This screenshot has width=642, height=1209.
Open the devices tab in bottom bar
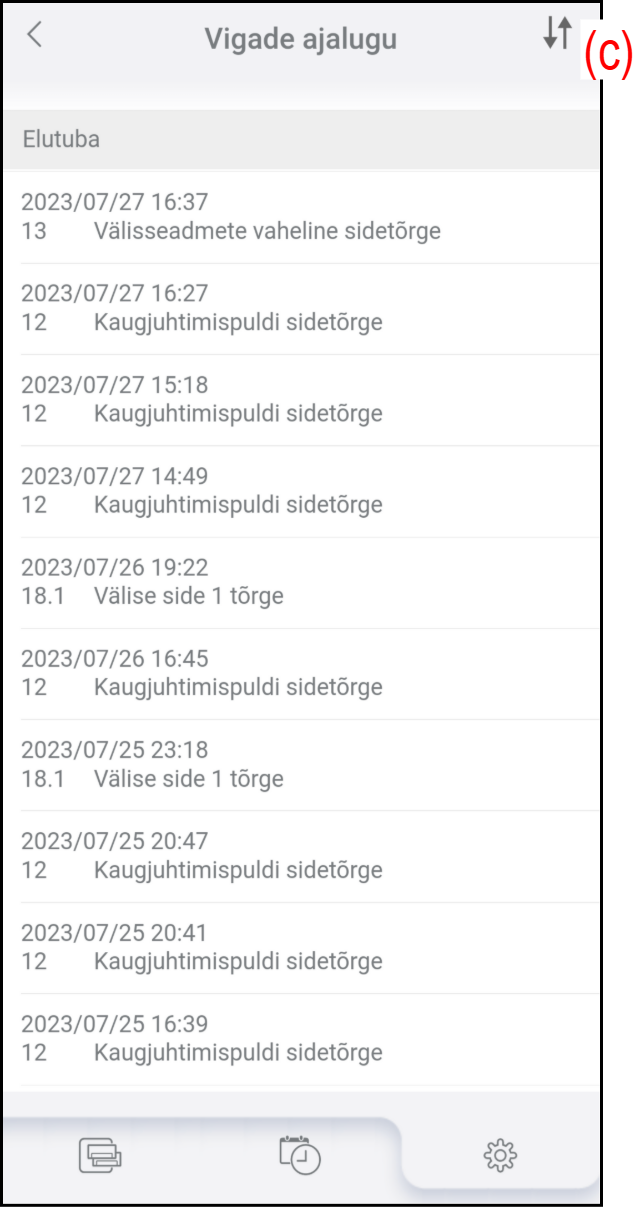[100, 1156]
